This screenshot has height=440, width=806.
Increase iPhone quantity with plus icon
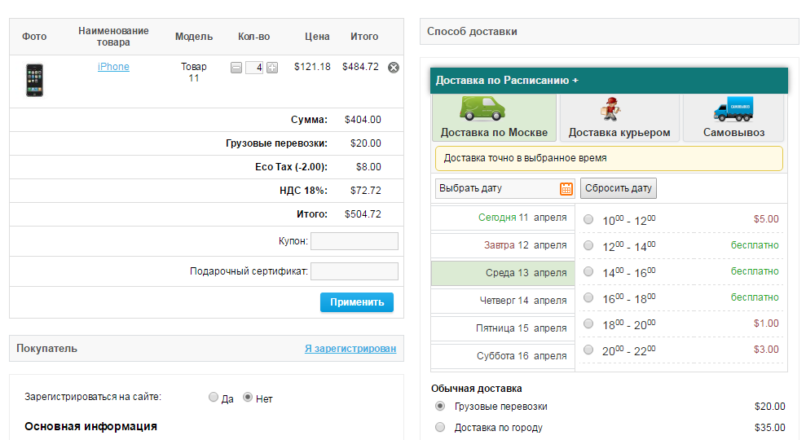pyautogui.click(x=272, y=67)
